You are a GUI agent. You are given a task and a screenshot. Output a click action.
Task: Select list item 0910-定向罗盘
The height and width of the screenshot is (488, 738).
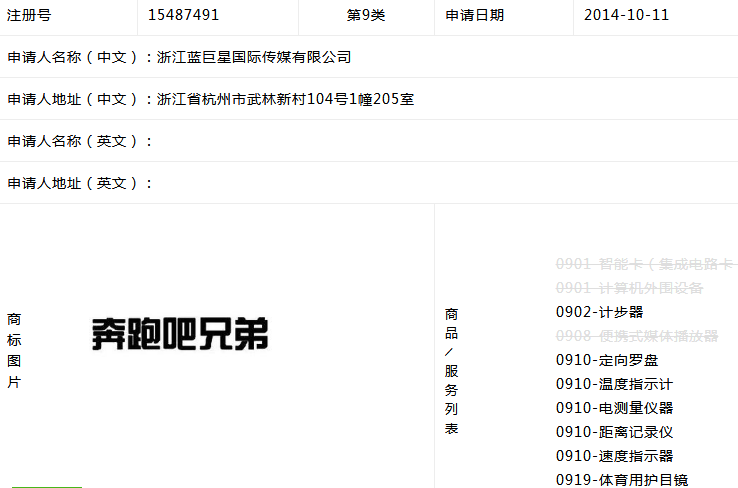point(607,360)
